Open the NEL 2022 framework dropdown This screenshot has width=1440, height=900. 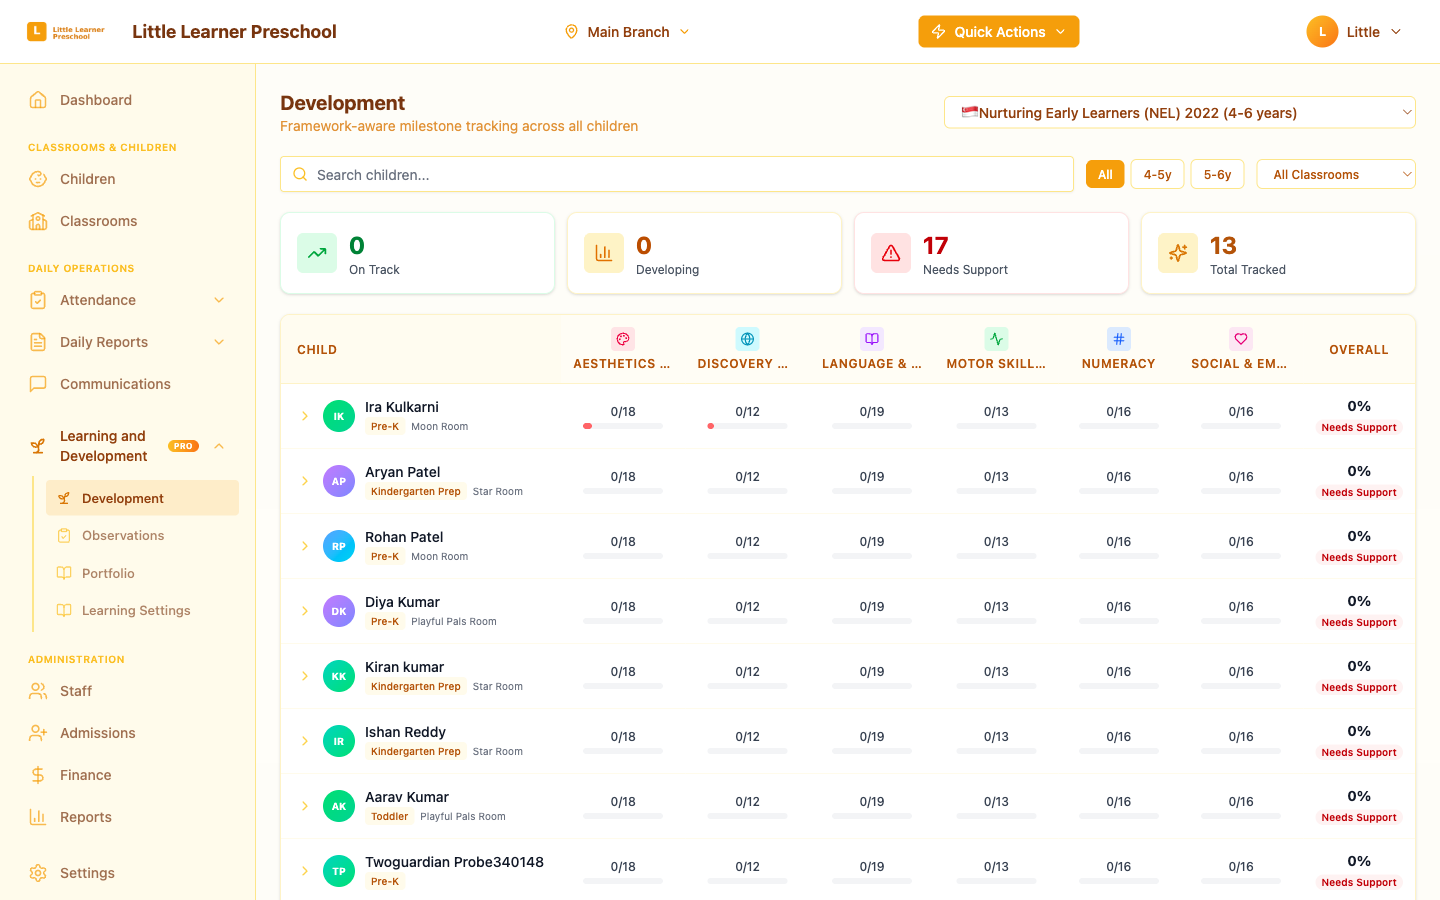[x=1180, y=113]
